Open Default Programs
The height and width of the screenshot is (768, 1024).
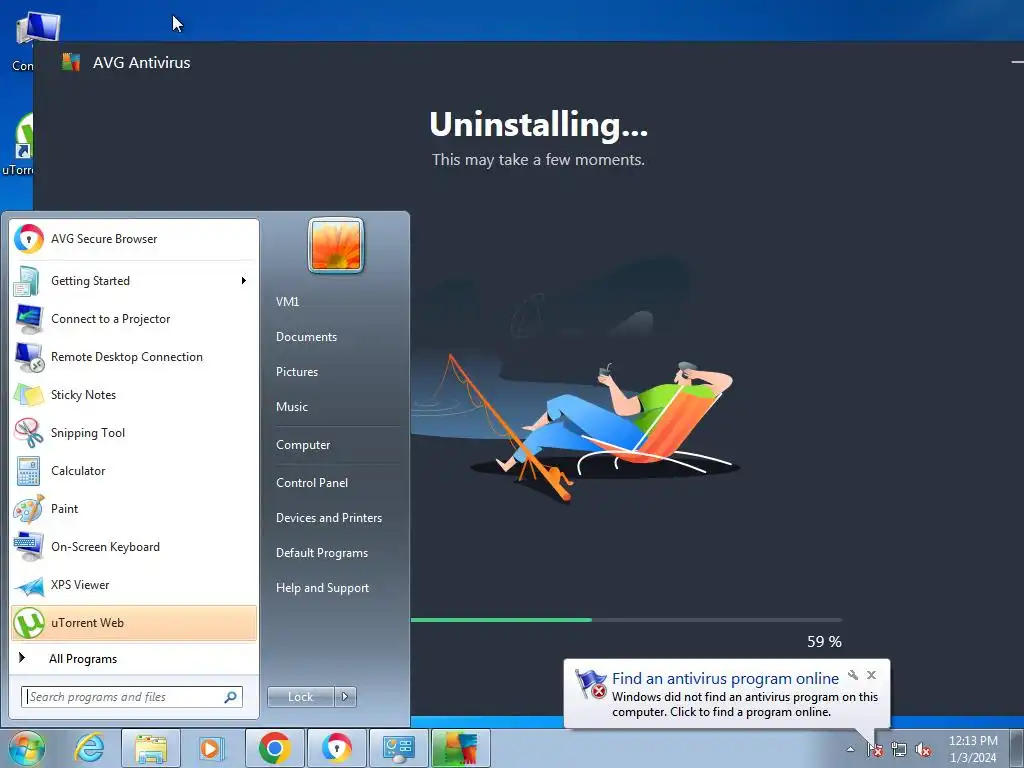[321, 553]
